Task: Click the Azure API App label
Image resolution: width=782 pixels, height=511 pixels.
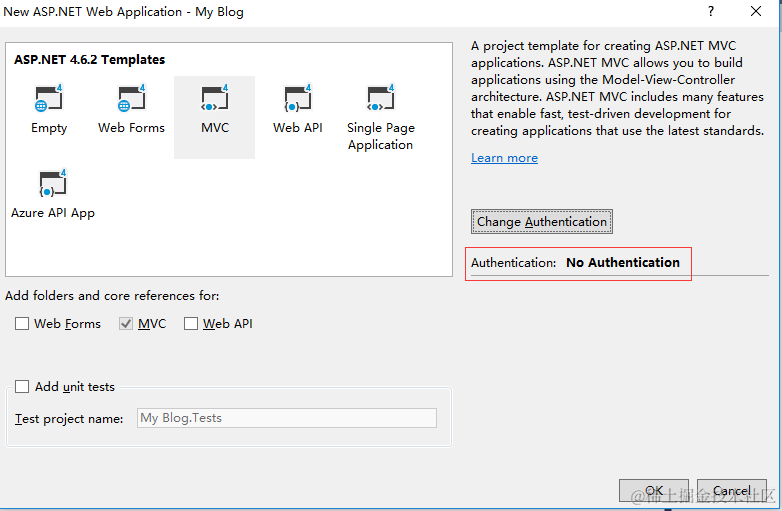Action: tap(53, 213)
